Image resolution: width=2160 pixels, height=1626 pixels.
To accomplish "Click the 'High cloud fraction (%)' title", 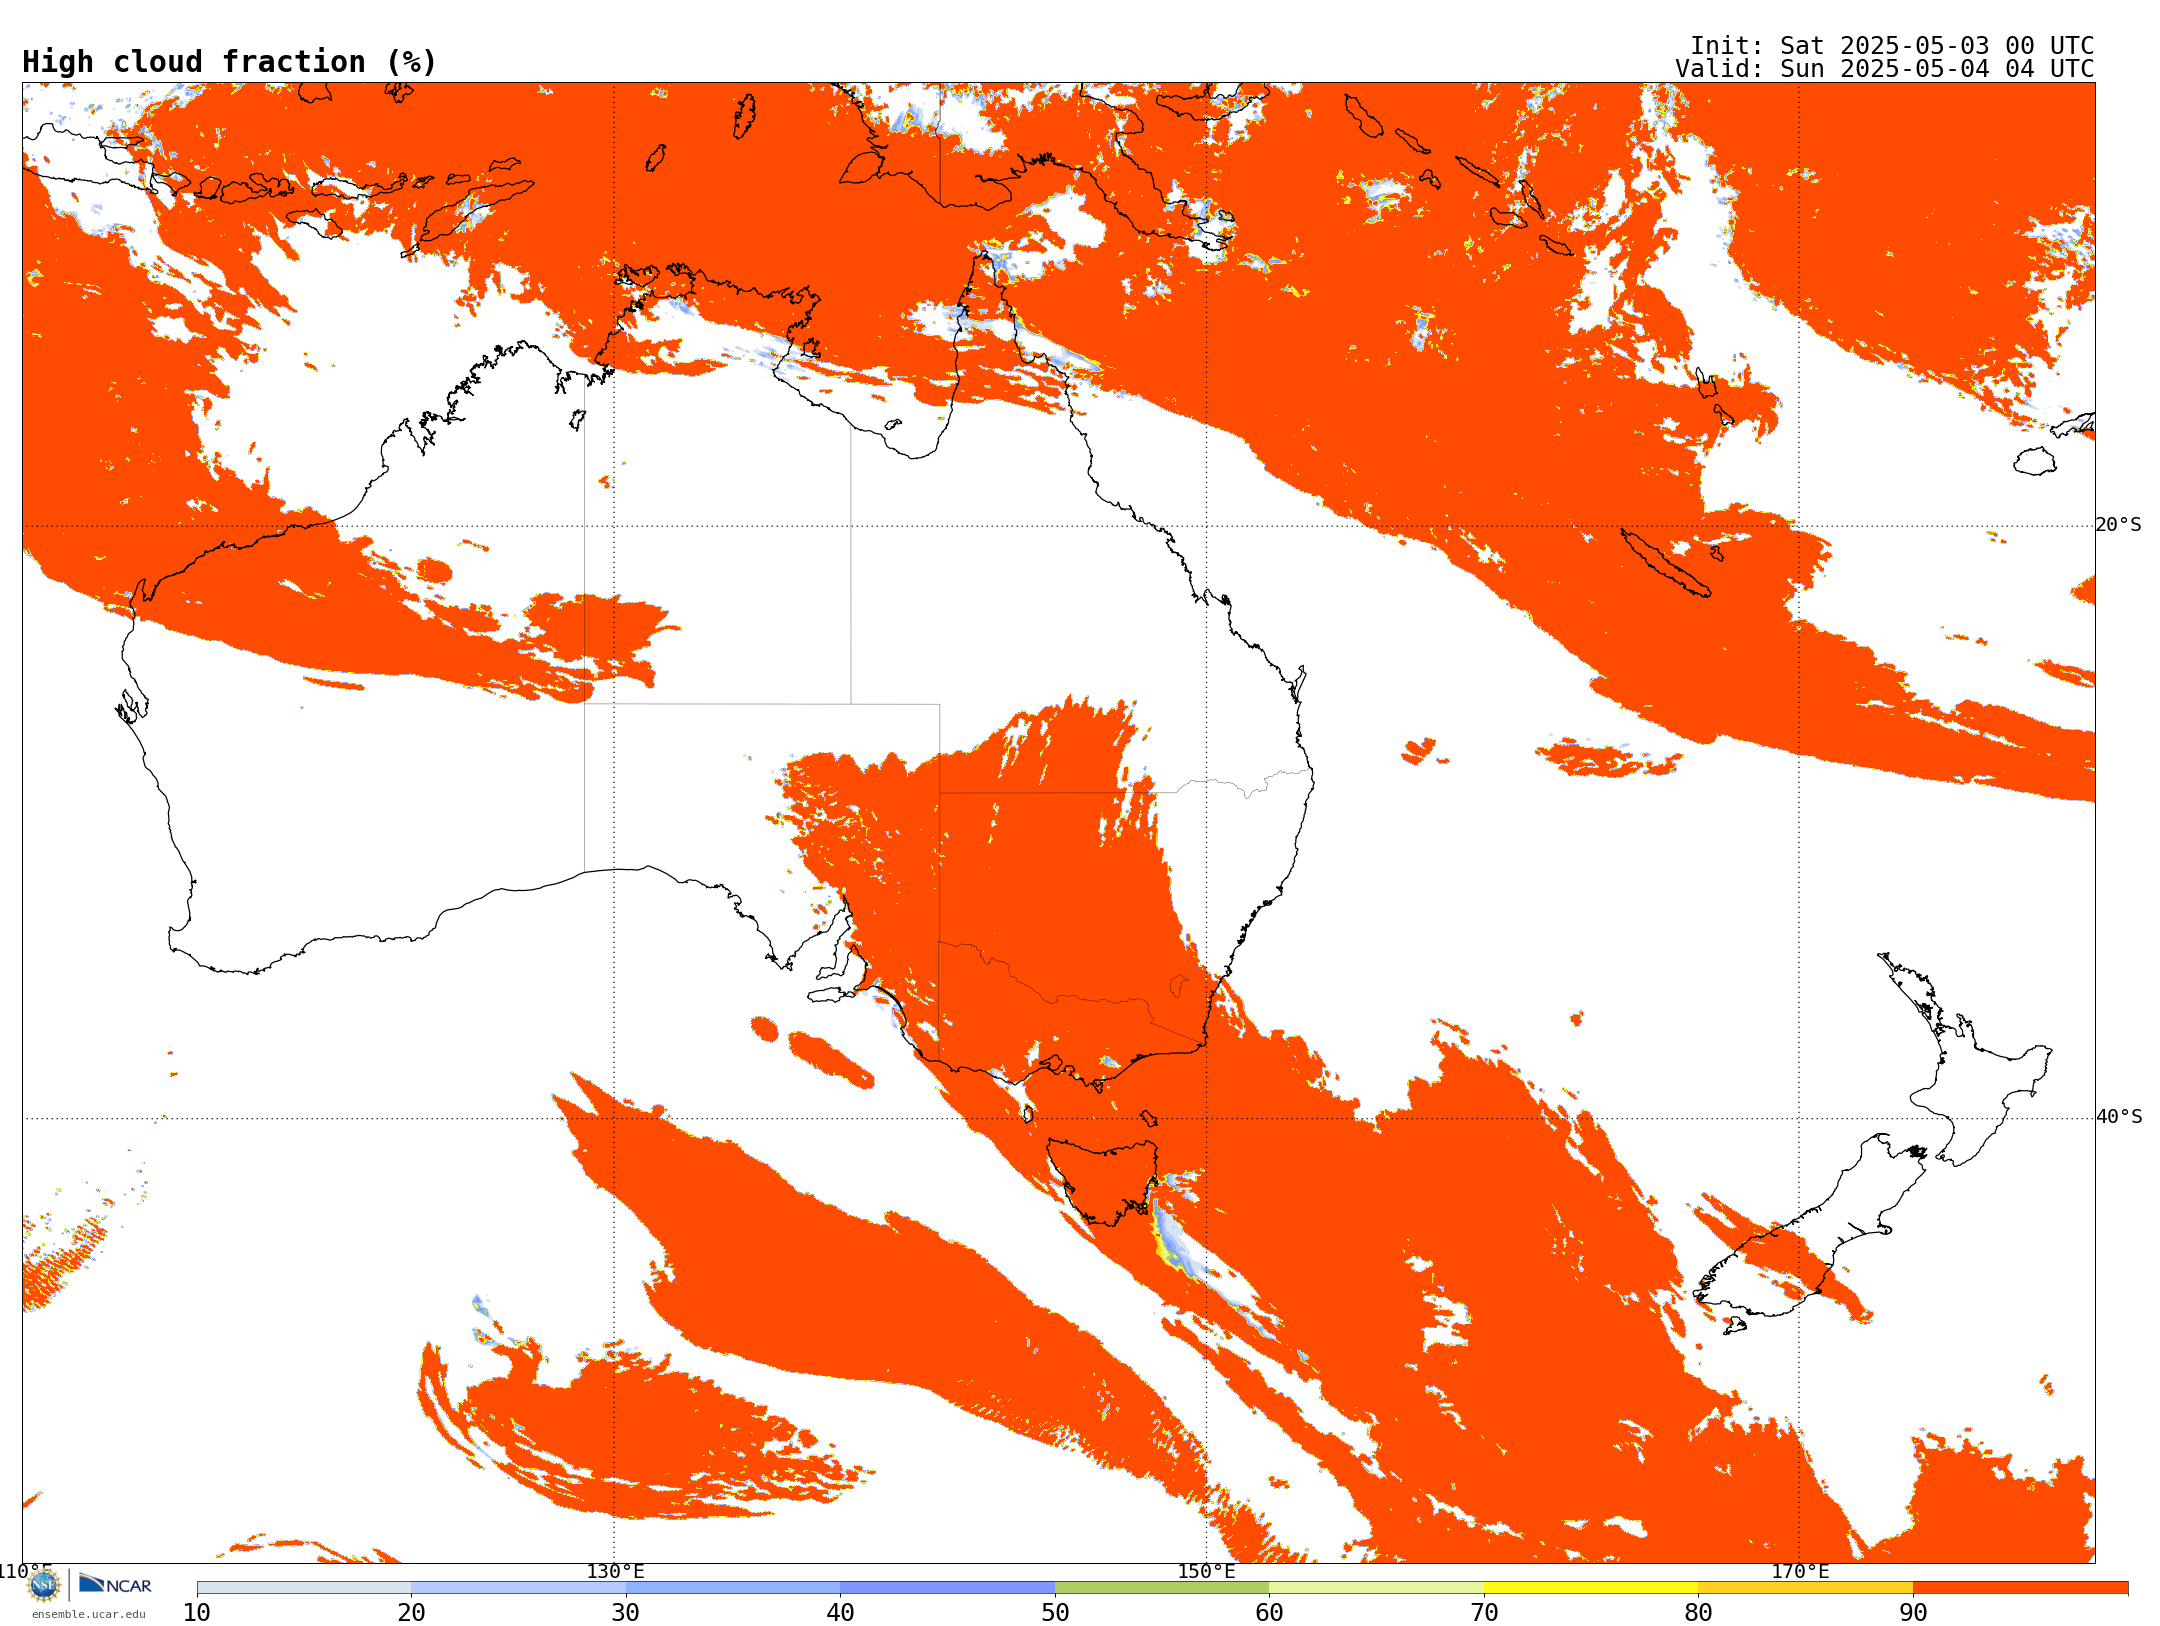I will click(230, 62).
